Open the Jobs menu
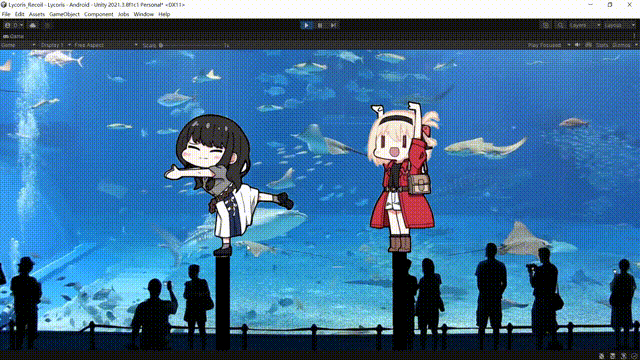Image resolution: width=640 pixels, height=360 pixels. 123,14
